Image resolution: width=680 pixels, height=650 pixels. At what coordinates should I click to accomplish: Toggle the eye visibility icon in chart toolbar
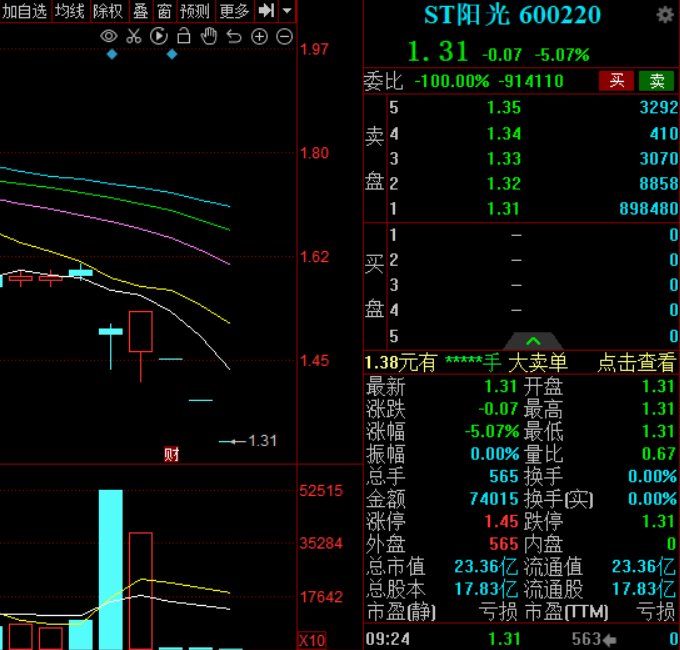[108, 36]
